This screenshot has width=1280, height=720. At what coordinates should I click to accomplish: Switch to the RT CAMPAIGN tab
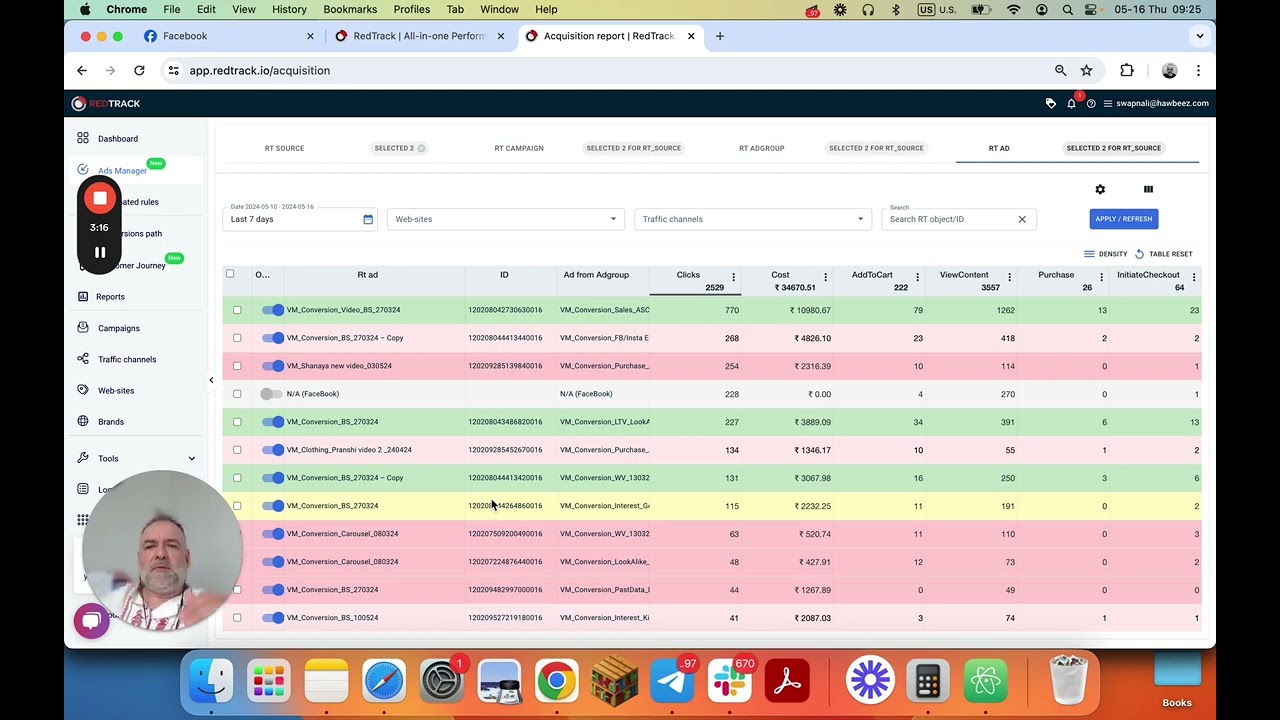pos(519,148)
